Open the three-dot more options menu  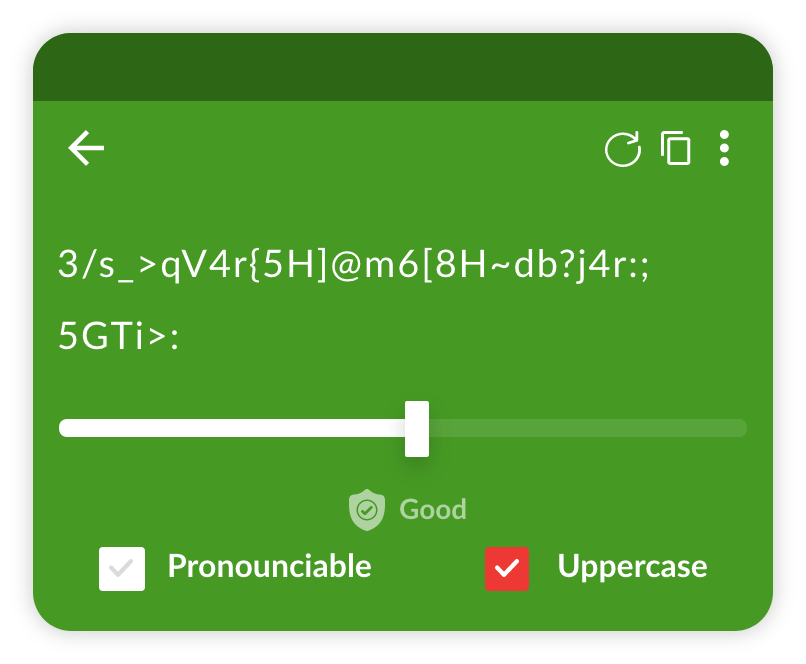pyautogui.click(x=724, y=148)
